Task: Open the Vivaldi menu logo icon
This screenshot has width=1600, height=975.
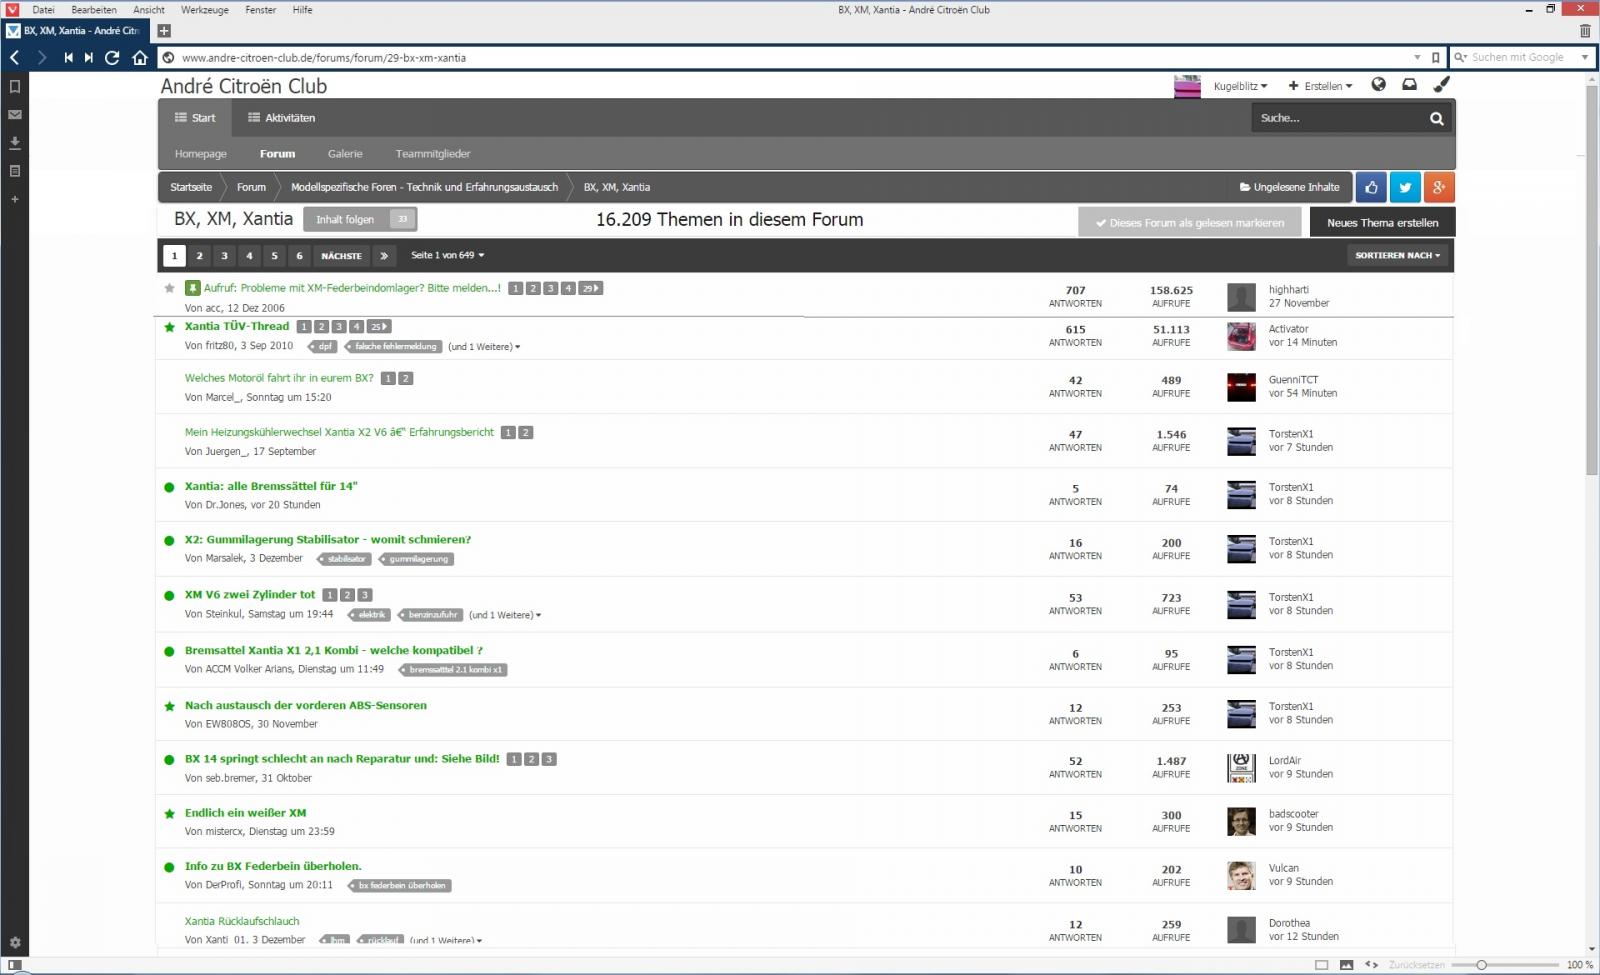Action: (12, 9)
